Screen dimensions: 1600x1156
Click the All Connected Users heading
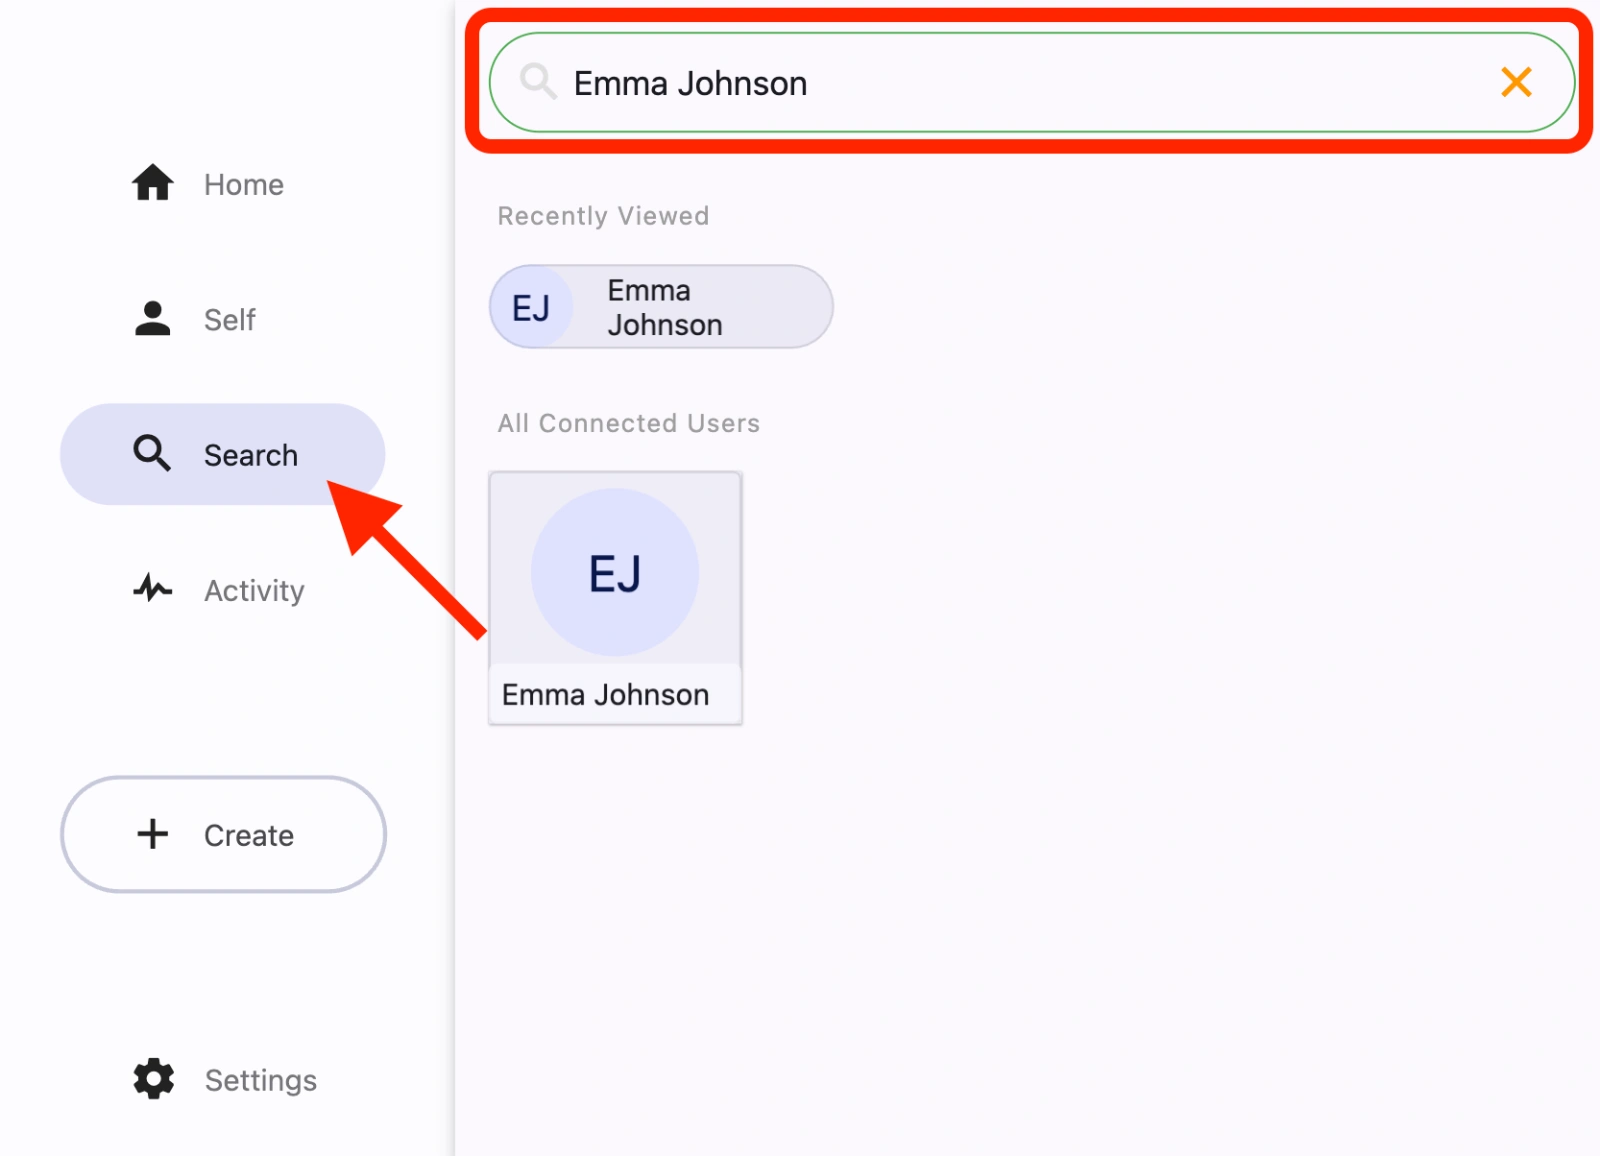coord(629,424)
